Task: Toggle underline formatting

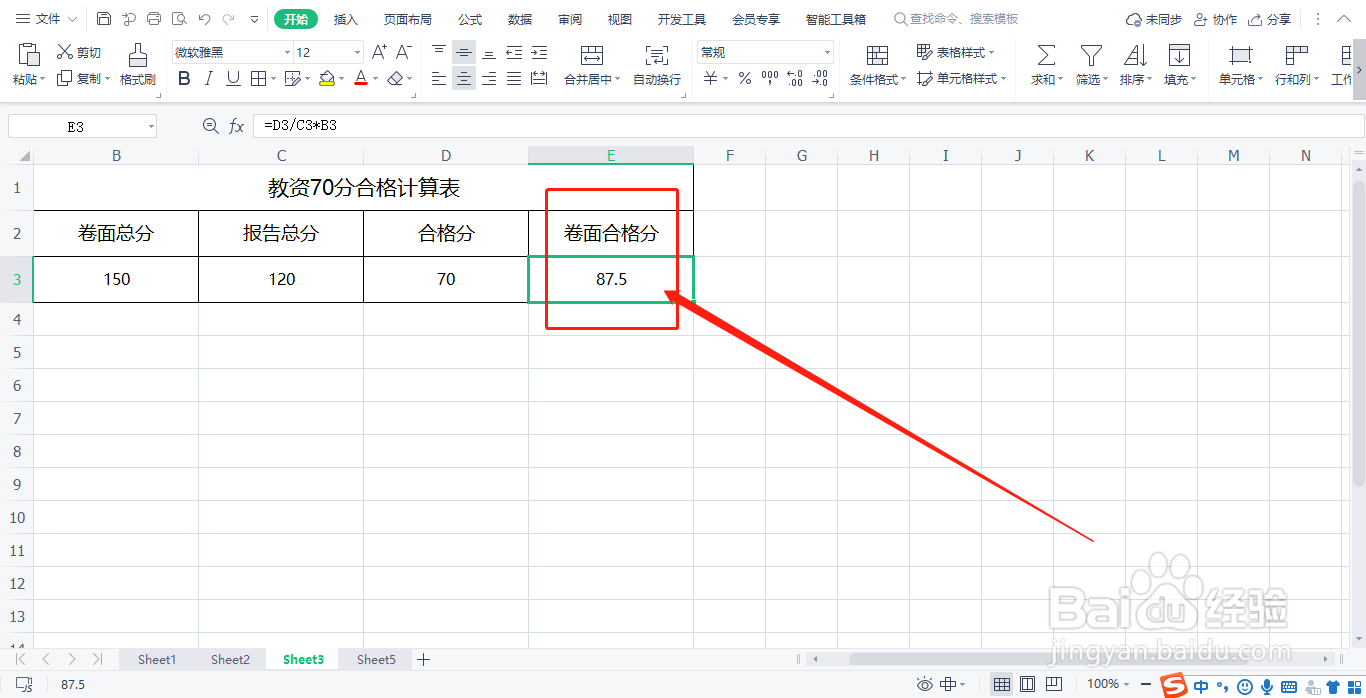Action: point(234,78)
